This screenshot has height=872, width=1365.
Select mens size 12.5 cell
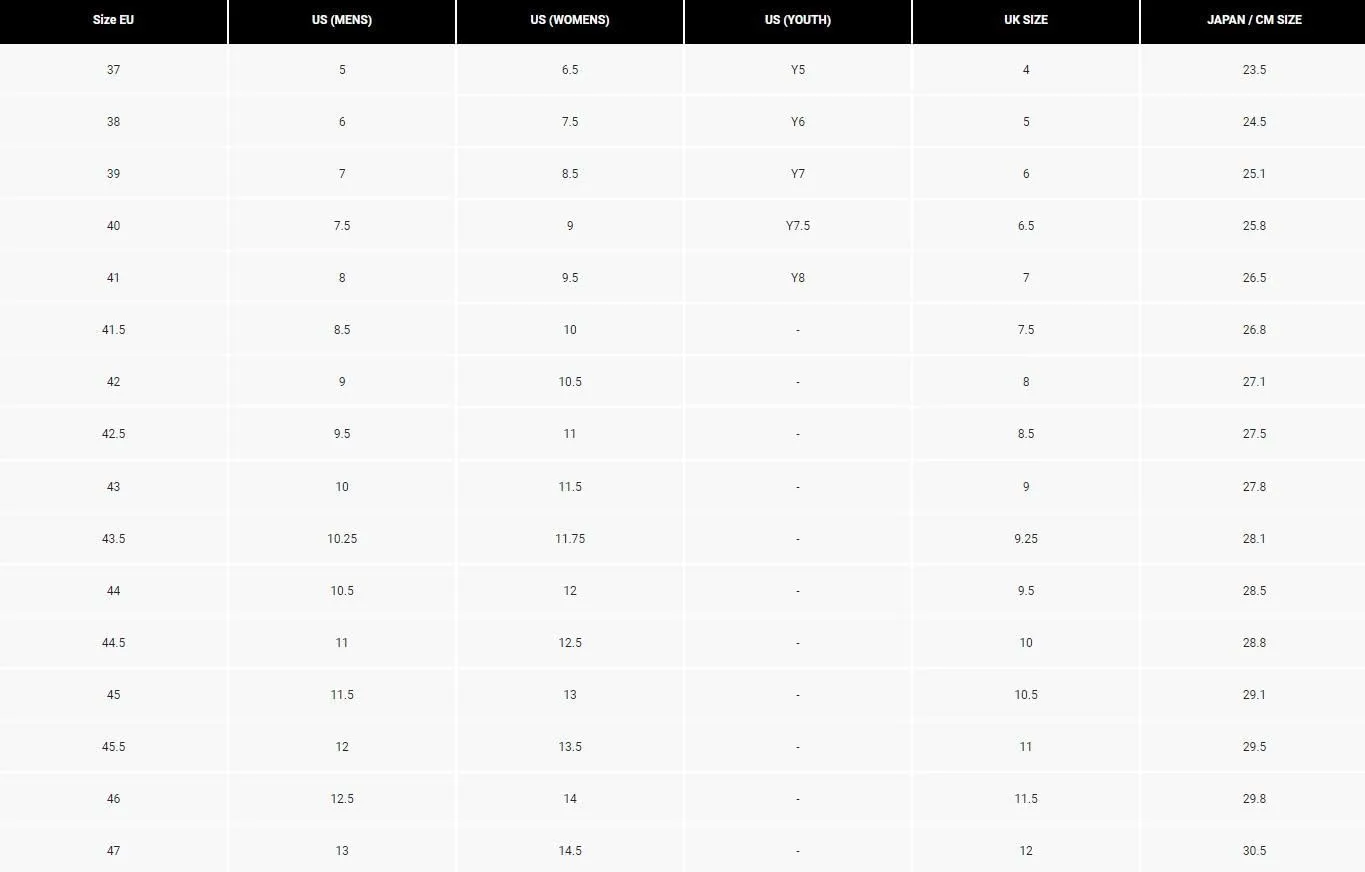click(x=342, y=799)
